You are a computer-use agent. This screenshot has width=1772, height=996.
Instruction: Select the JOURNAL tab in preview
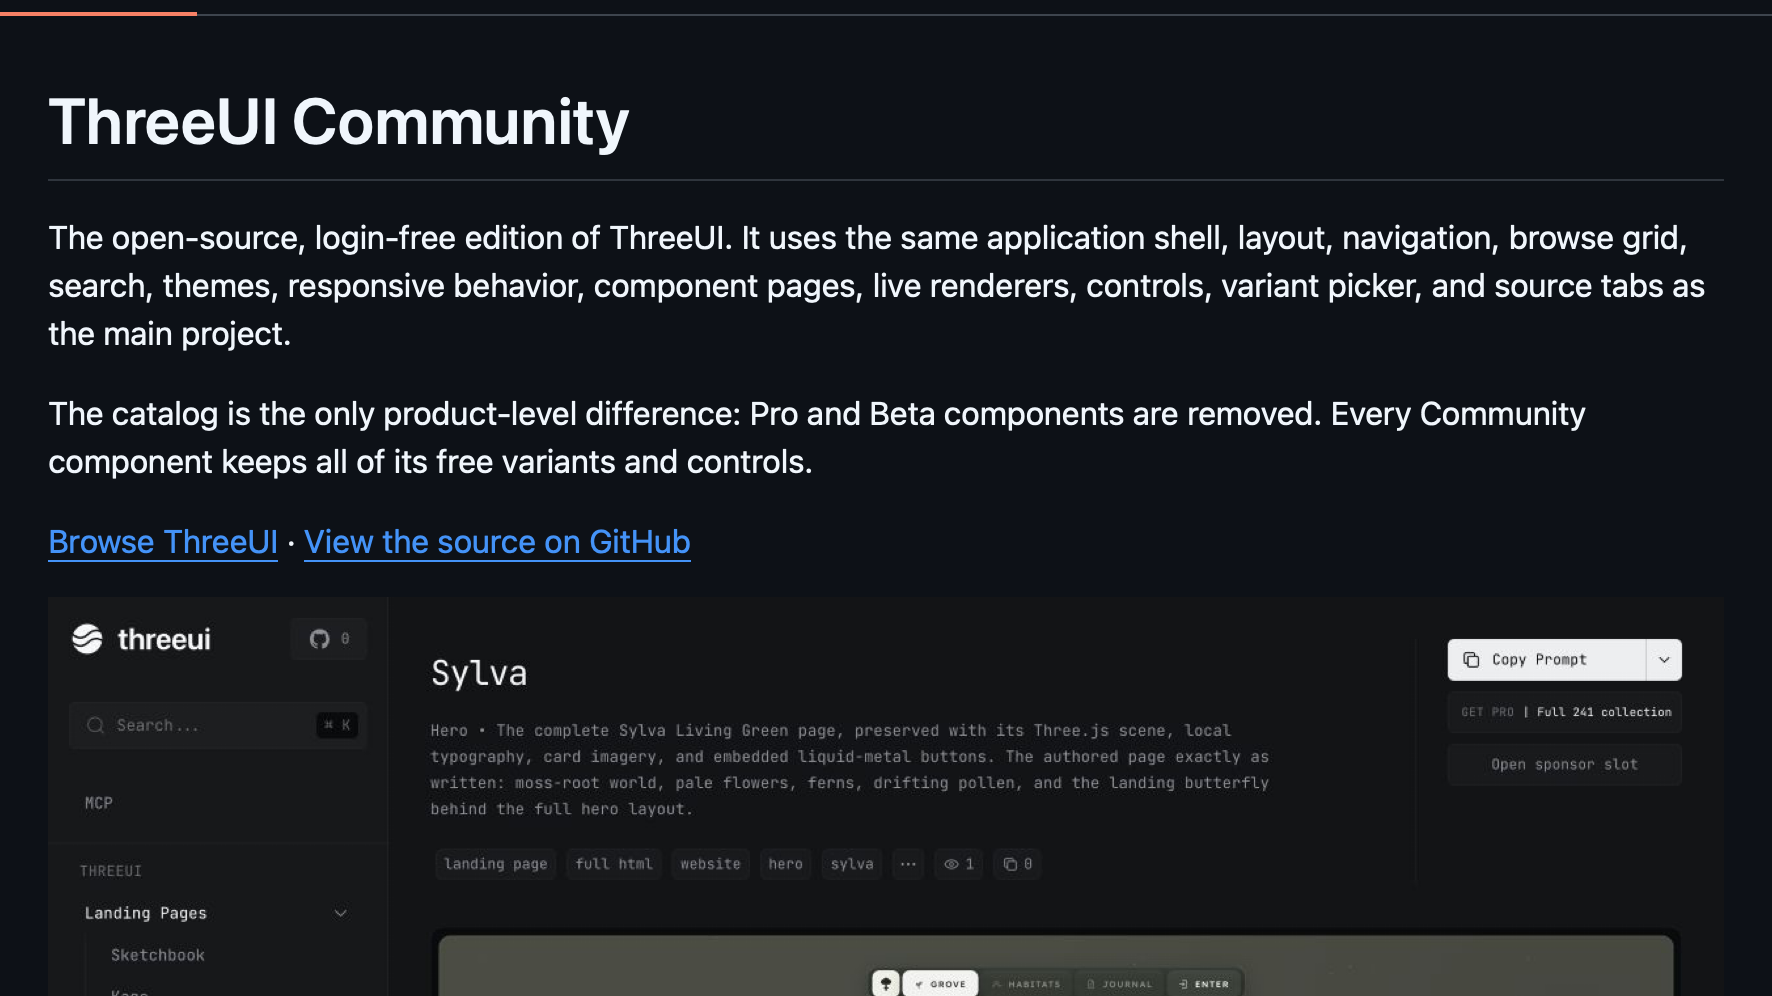[1120, 984]
